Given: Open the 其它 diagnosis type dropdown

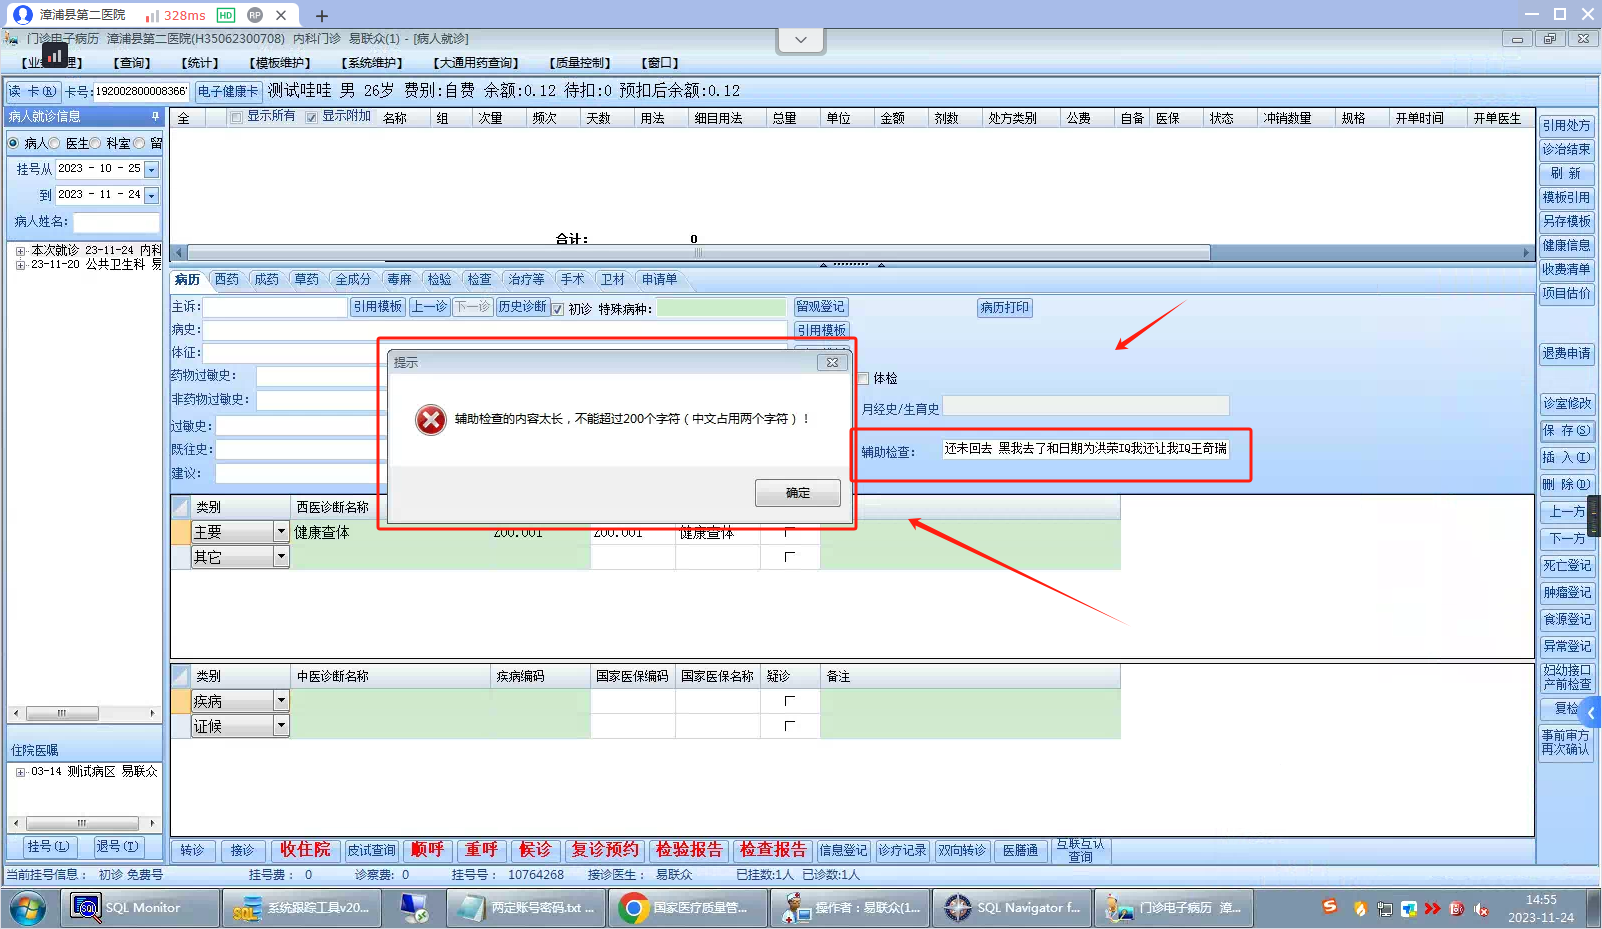Looking at the screenshot, I should click(281, 557).
